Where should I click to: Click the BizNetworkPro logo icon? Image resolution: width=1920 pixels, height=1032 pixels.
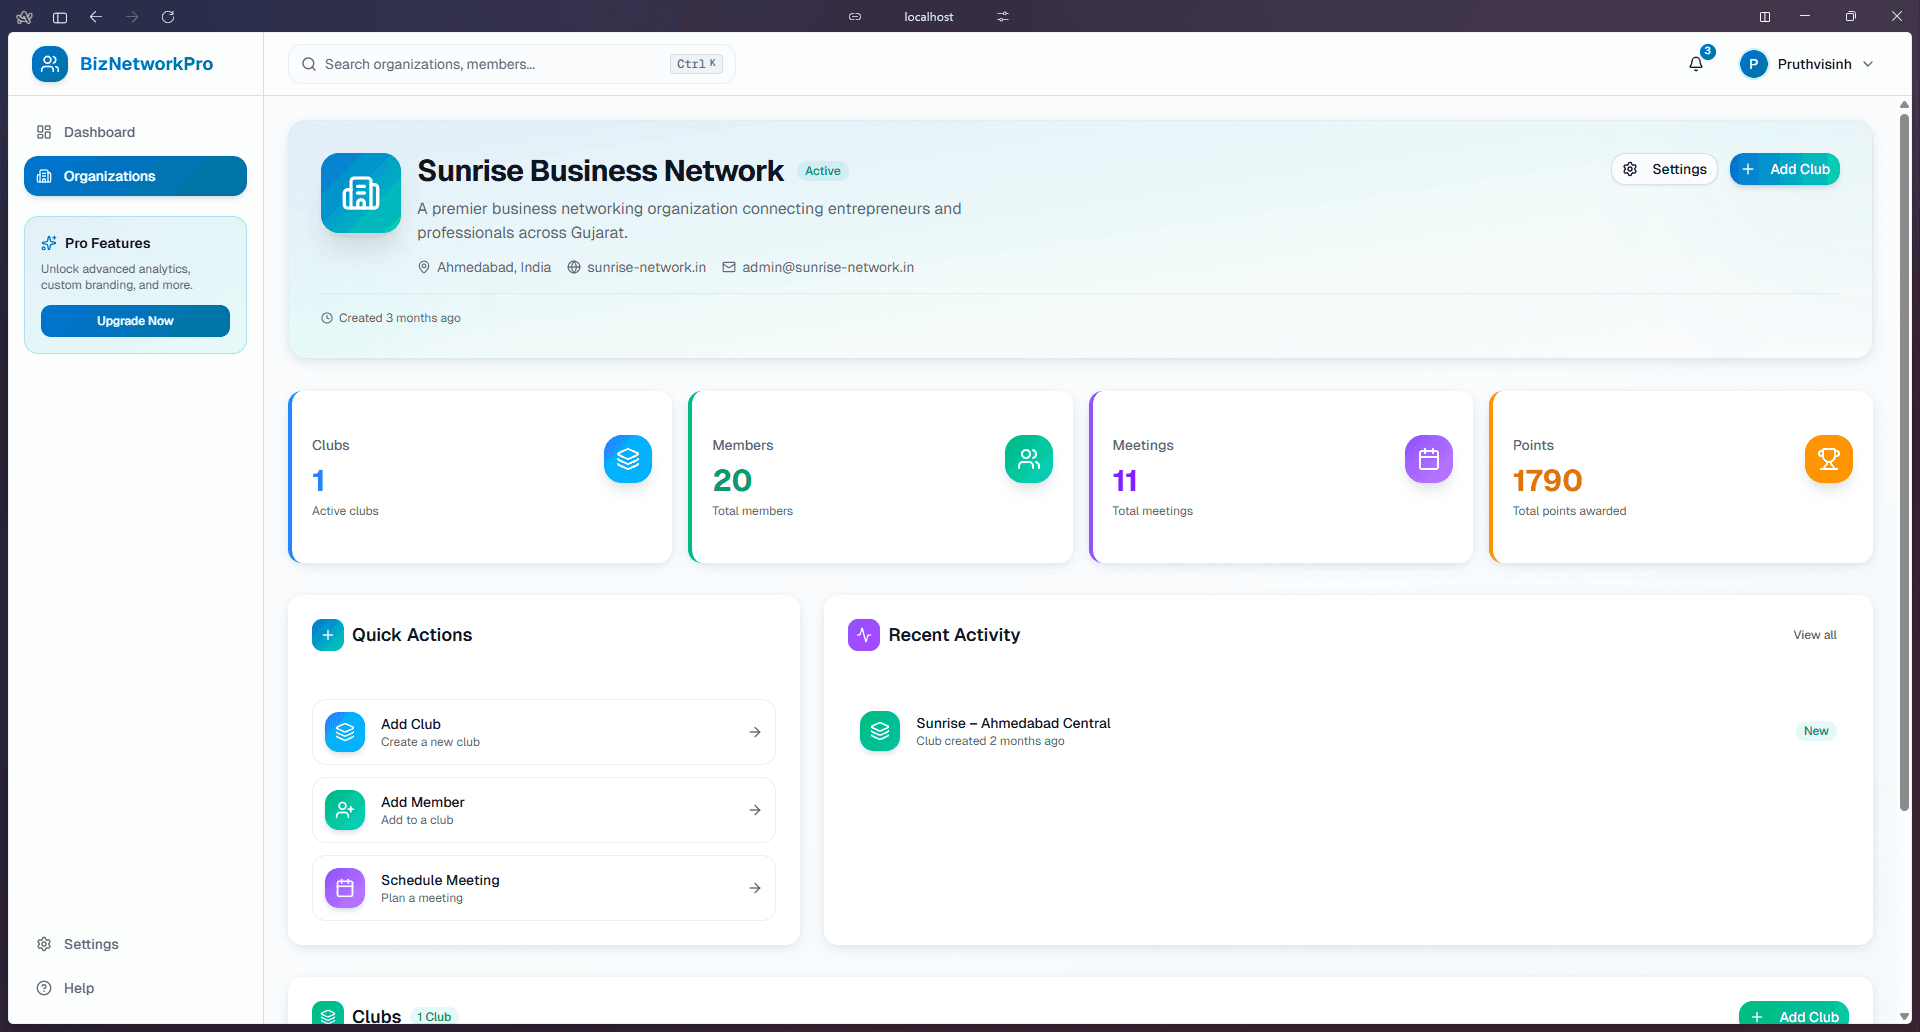click(49, 63)
